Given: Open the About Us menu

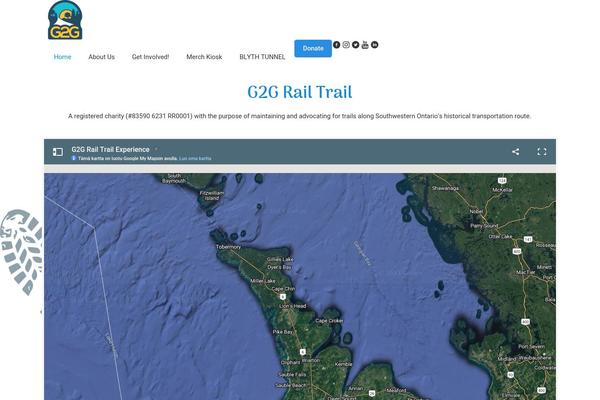Looking at the screenshot, I should [101, 57].
